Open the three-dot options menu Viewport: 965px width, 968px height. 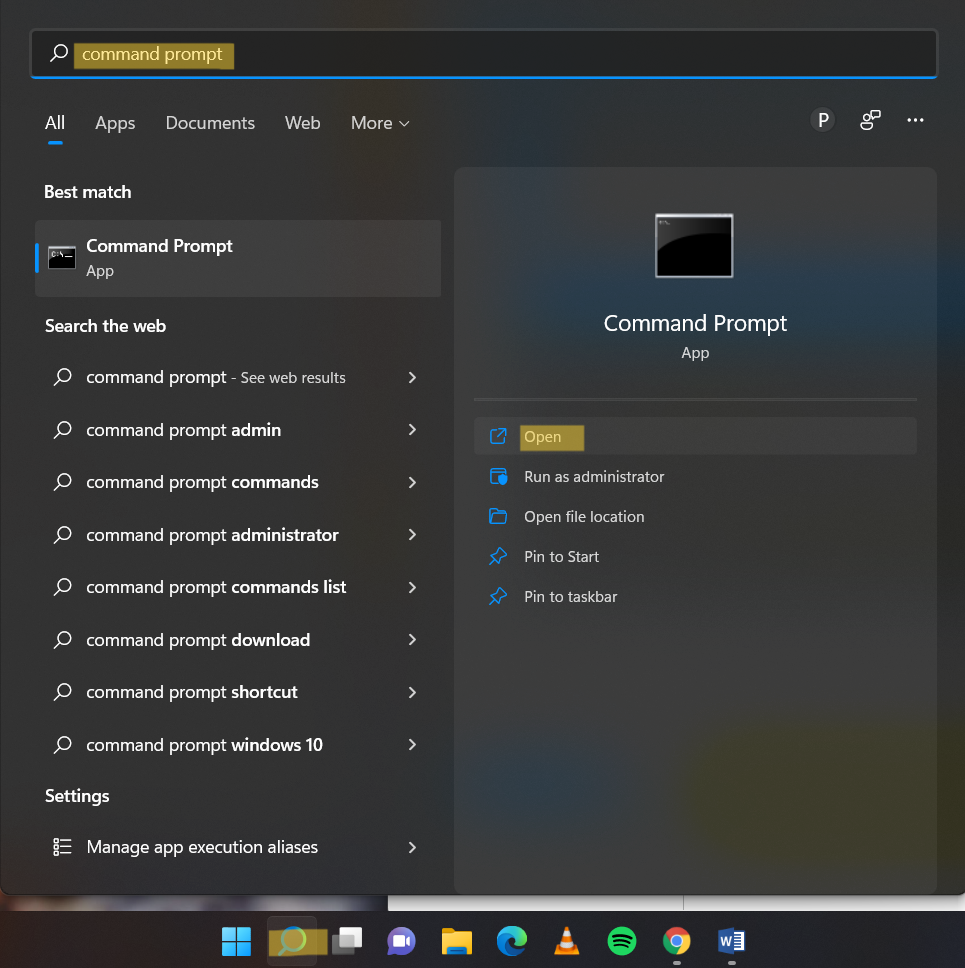(x=915, y=120)
